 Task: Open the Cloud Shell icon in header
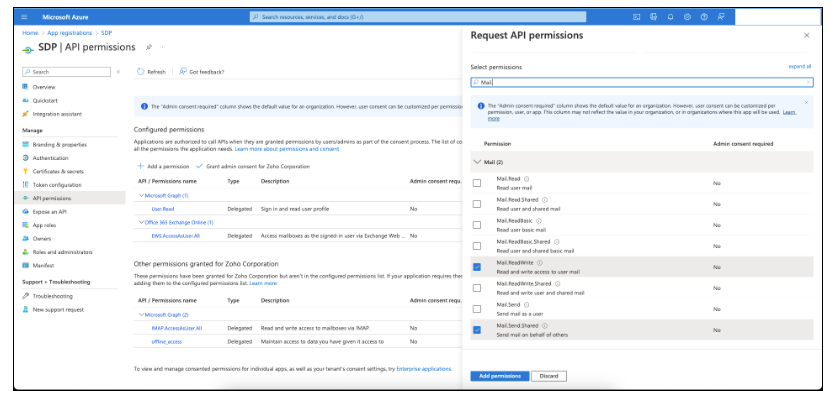637,17
